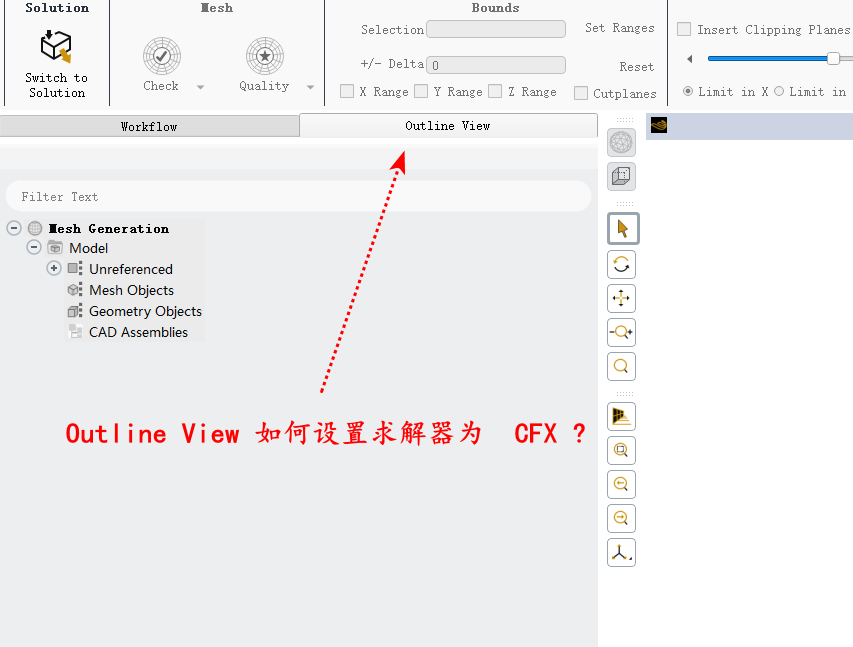Click the clipping plane slider handle

point(833,58)
